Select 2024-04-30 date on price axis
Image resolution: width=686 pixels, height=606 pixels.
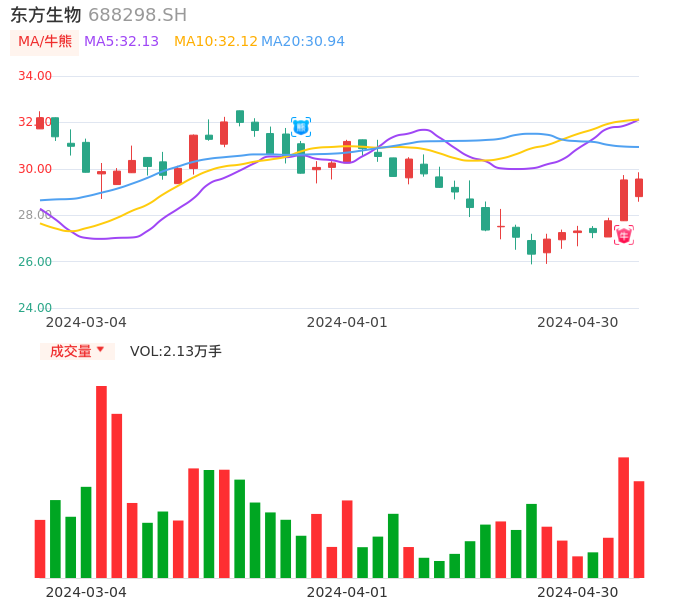point(577,322)
